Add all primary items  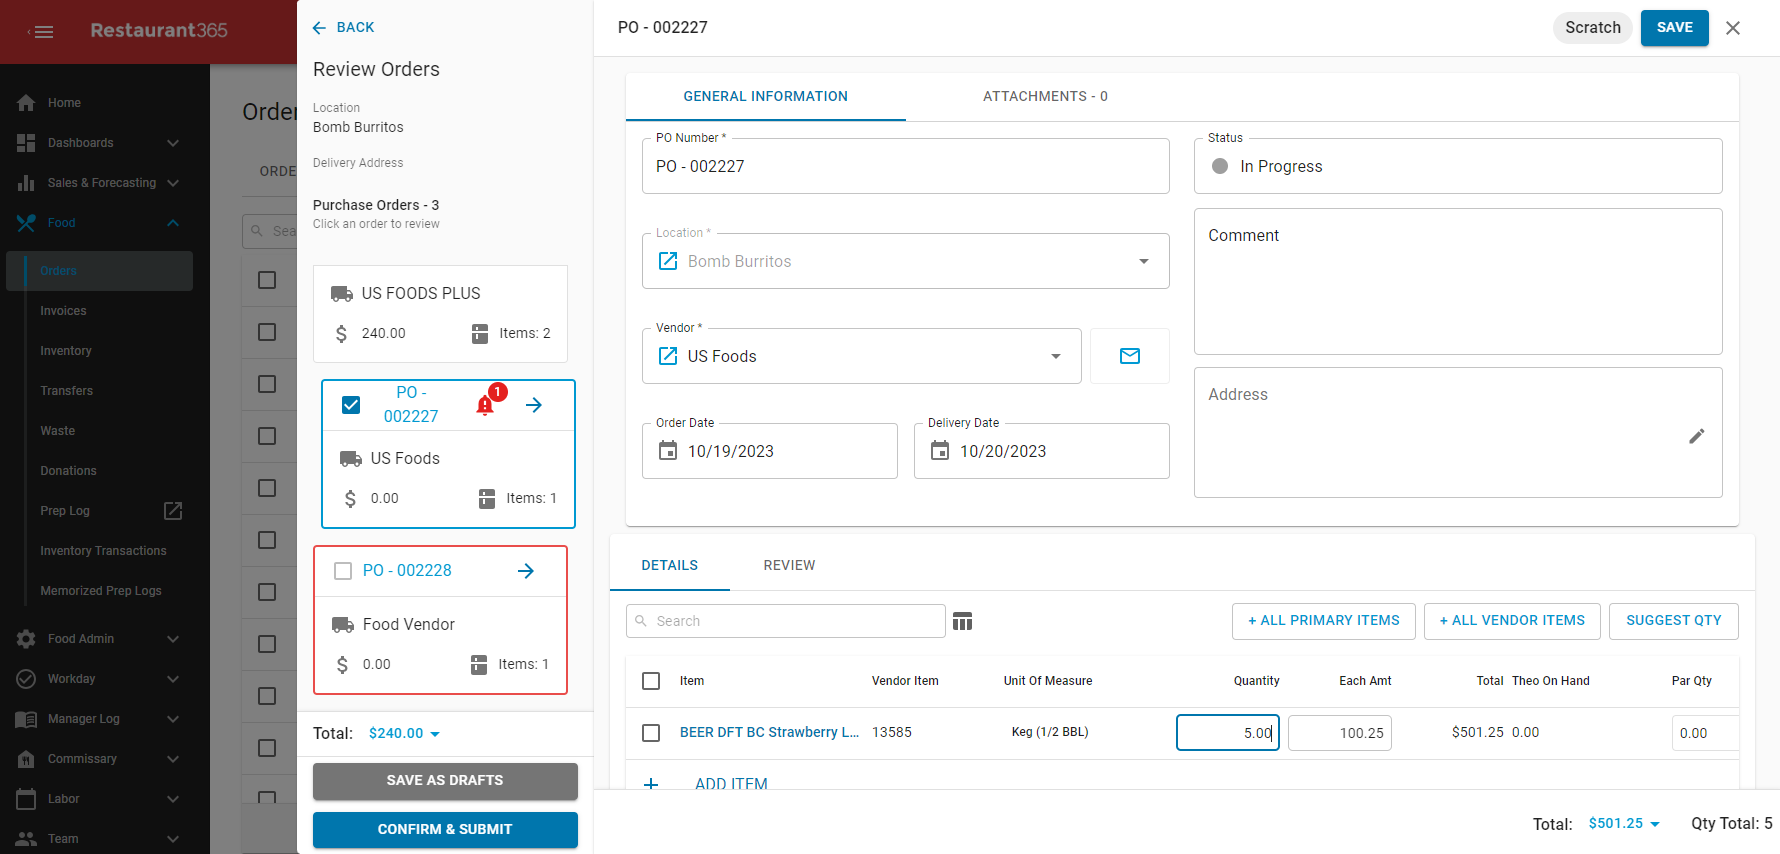(x=1323, y=621)
